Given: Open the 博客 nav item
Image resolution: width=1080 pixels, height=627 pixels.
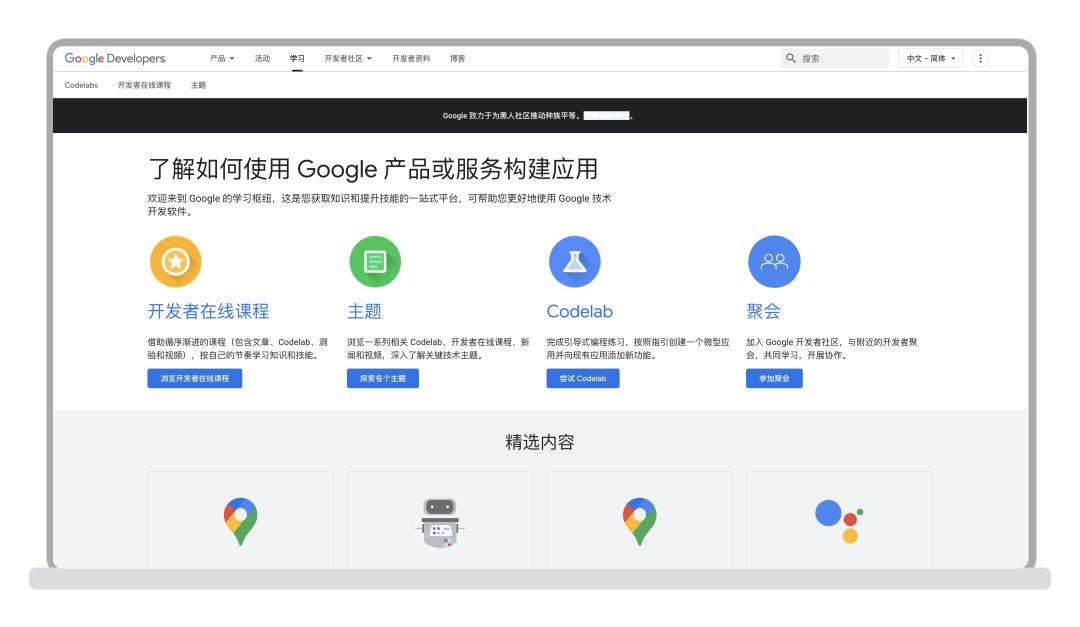Looking at the screenshot, I should (x=457, y=59).
